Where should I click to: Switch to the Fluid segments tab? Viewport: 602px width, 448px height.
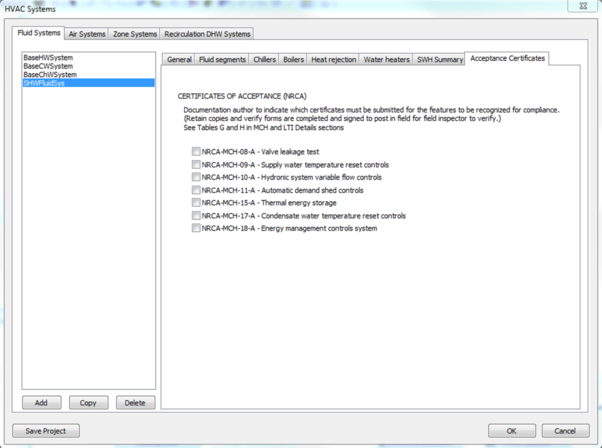coord(221,60)
